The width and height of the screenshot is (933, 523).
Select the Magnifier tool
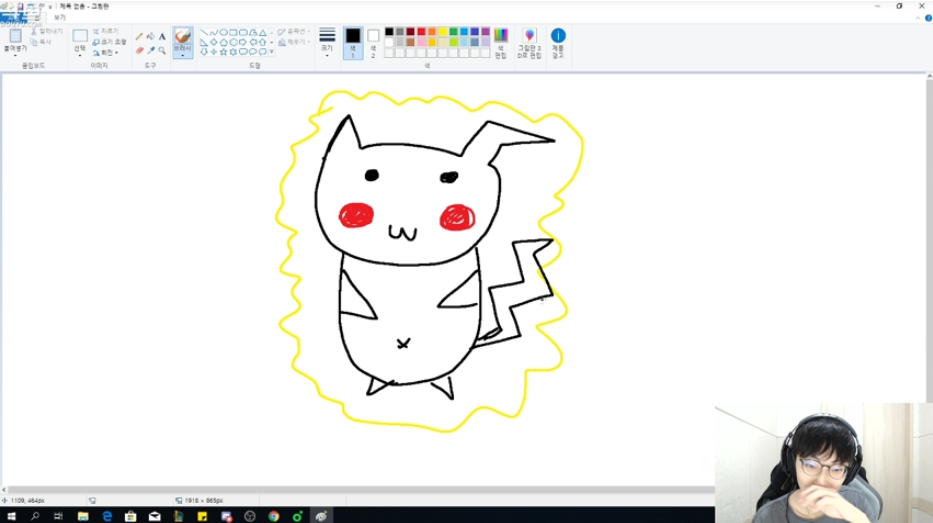coord(162,51)
